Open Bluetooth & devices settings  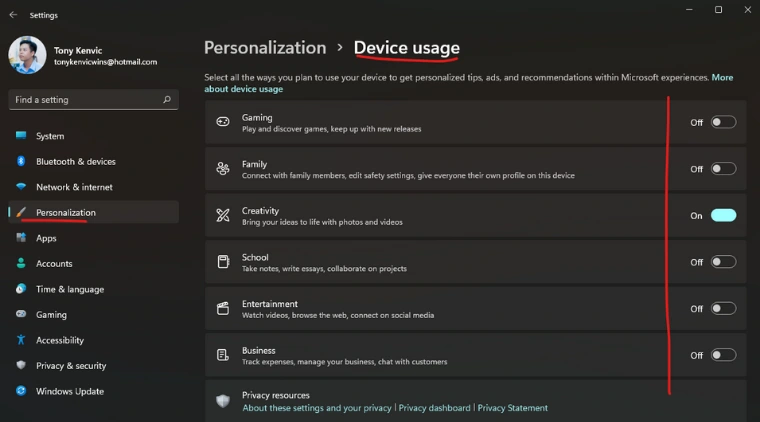coord(76,161)
